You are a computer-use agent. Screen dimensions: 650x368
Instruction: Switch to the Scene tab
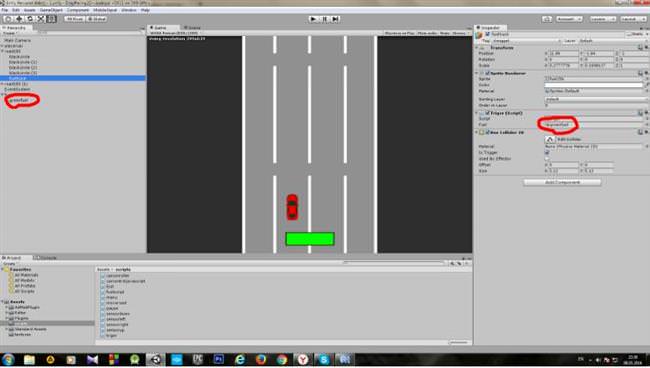click(192, 28)
